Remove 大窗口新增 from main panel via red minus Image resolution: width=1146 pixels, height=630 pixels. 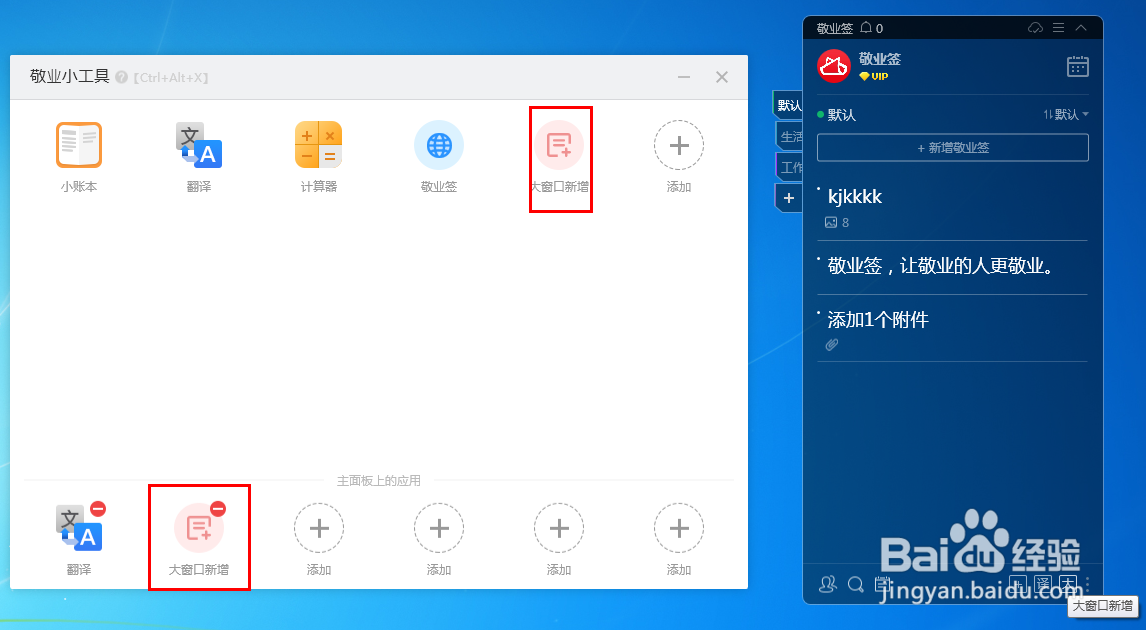coord(218,509)
